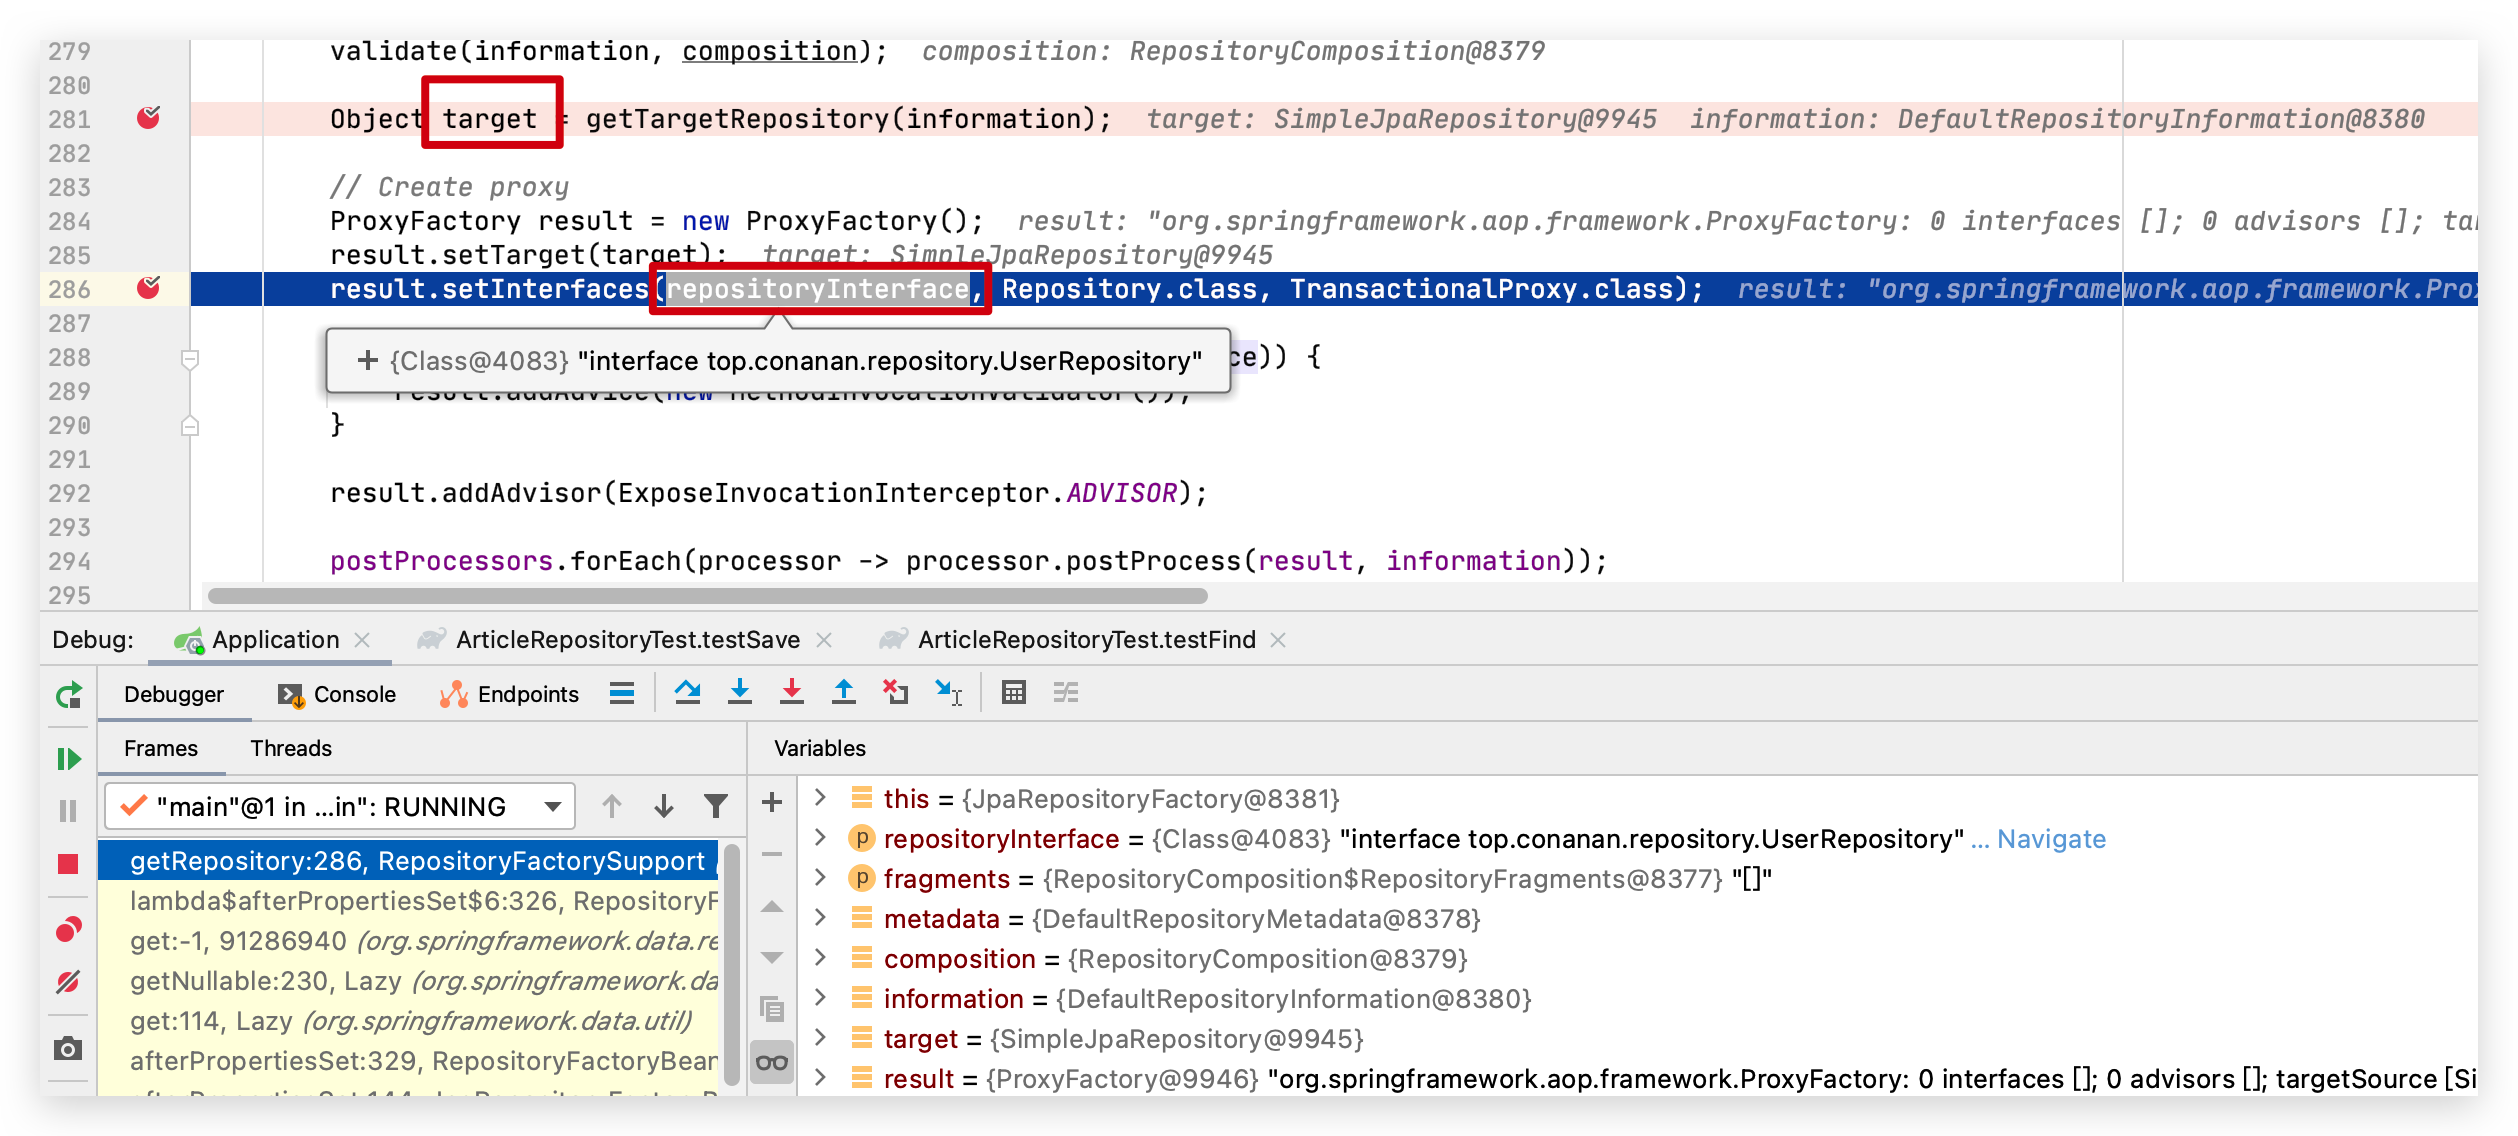
Task: Open the ArticleRepositoryTest.testSave debug tab
Action: click(x=626, y=640)
